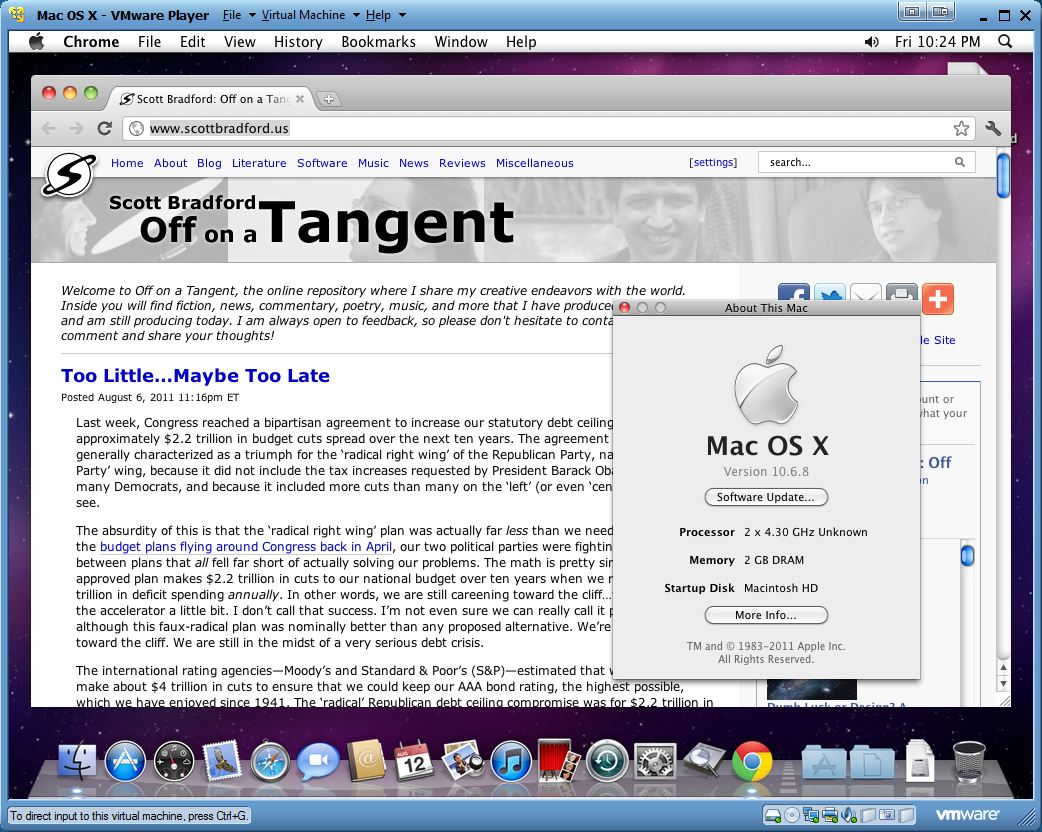Screen dimensions: 1042x832
Task: Reload the page in Chrome
Action: pos(104,128)
